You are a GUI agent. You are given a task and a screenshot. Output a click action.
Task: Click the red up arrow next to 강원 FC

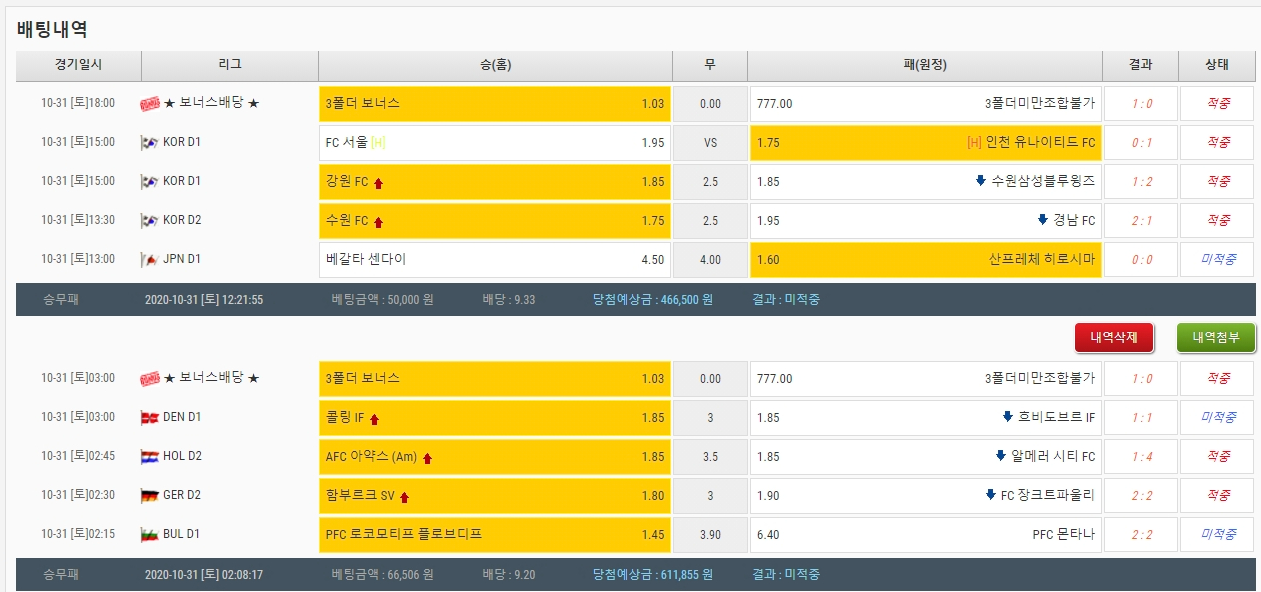point(379,182)
